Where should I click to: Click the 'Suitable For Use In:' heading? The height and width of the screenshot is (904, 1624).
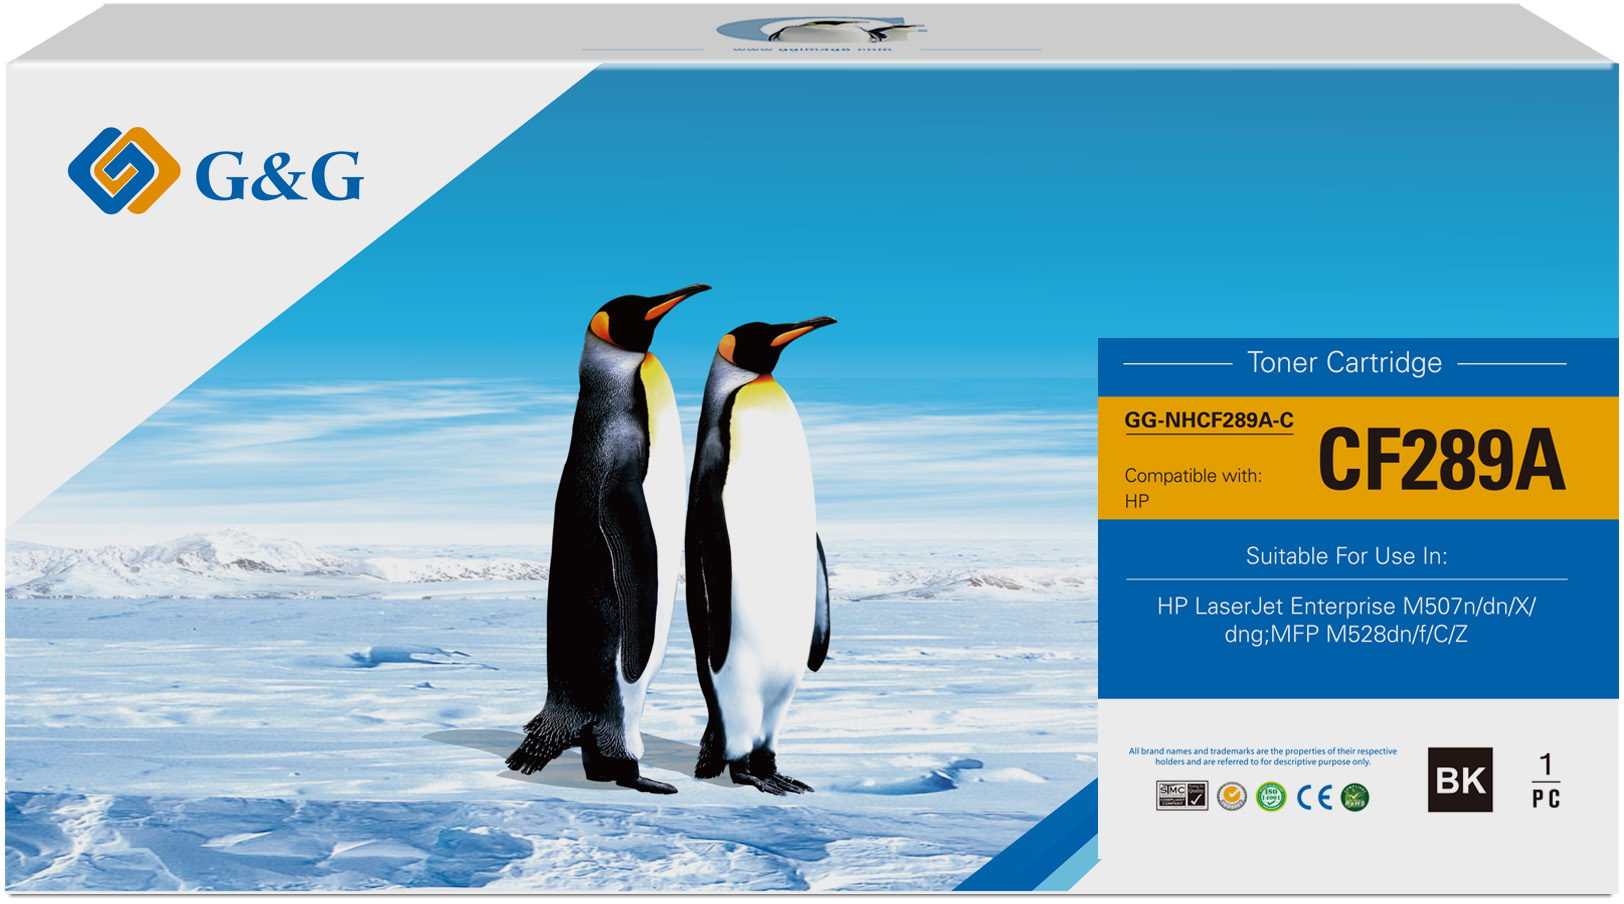pos(1346,556)
